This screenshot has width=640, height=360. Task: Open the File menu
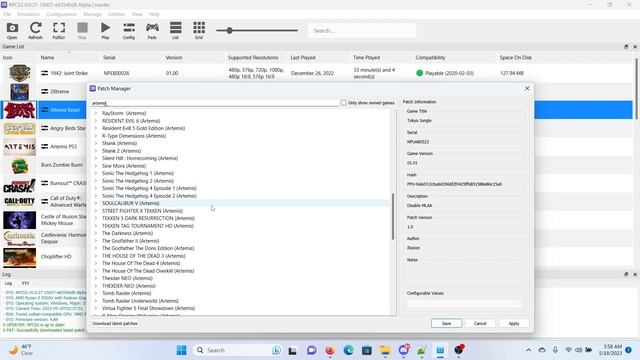pos(7,14)
